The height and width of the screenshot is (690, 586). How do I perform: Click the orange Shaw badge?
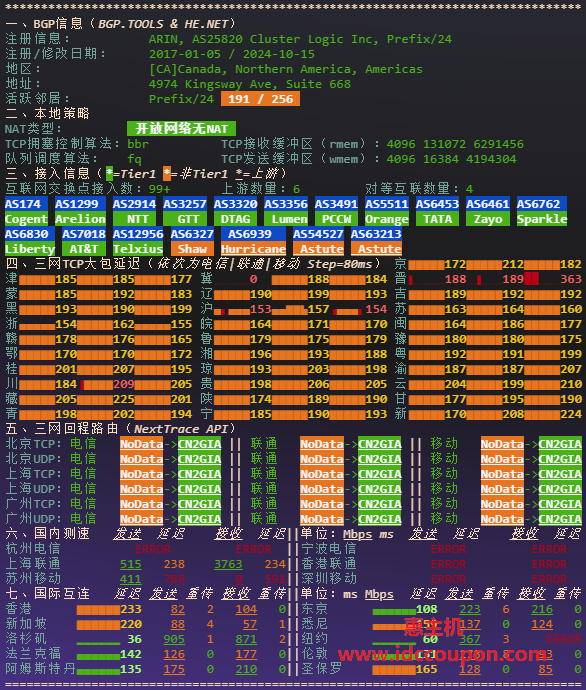pos(192,249)
